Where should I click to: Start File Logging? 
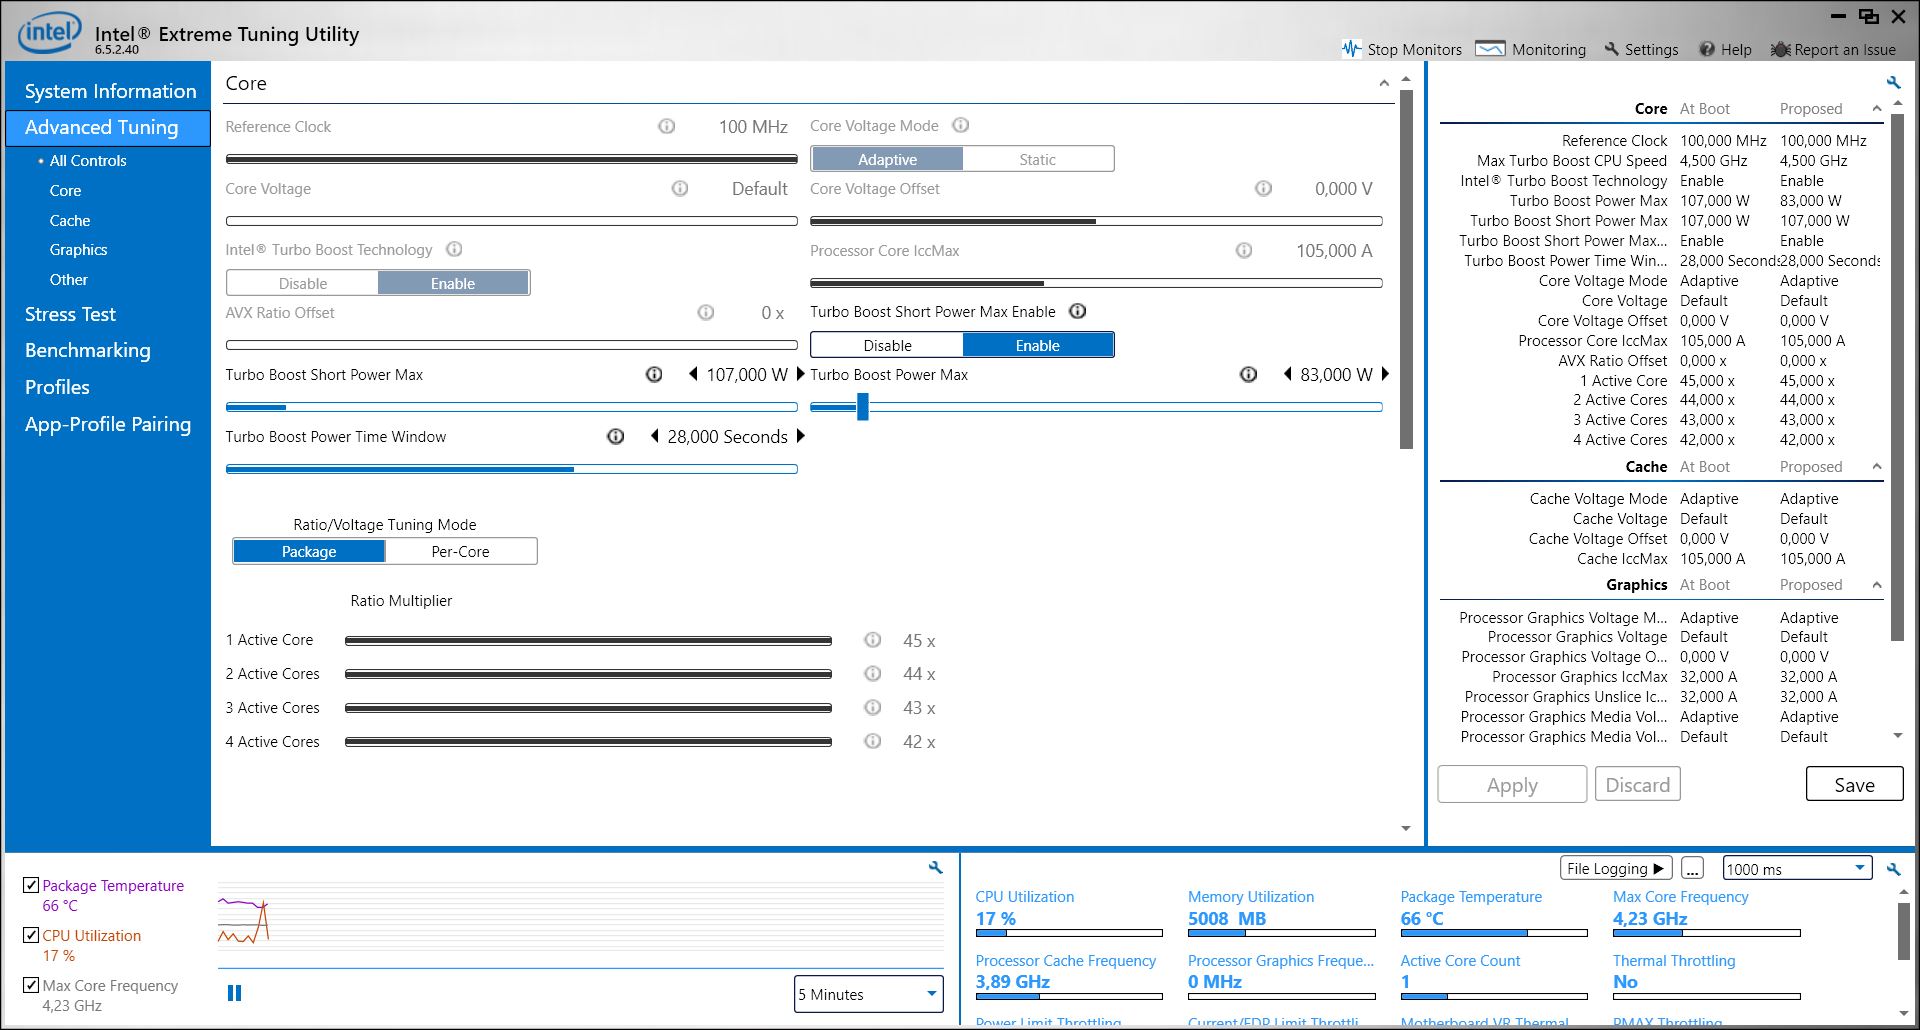[1616, 869]
